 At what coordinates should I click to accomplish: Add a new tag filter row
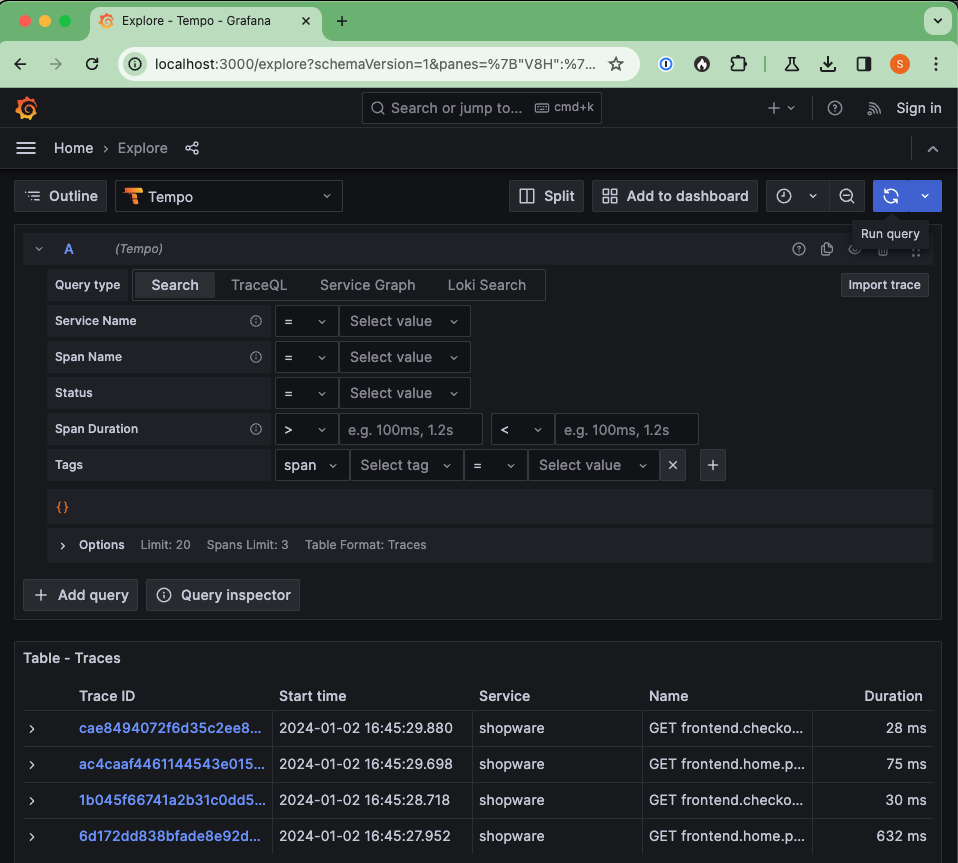pos(713,465)
